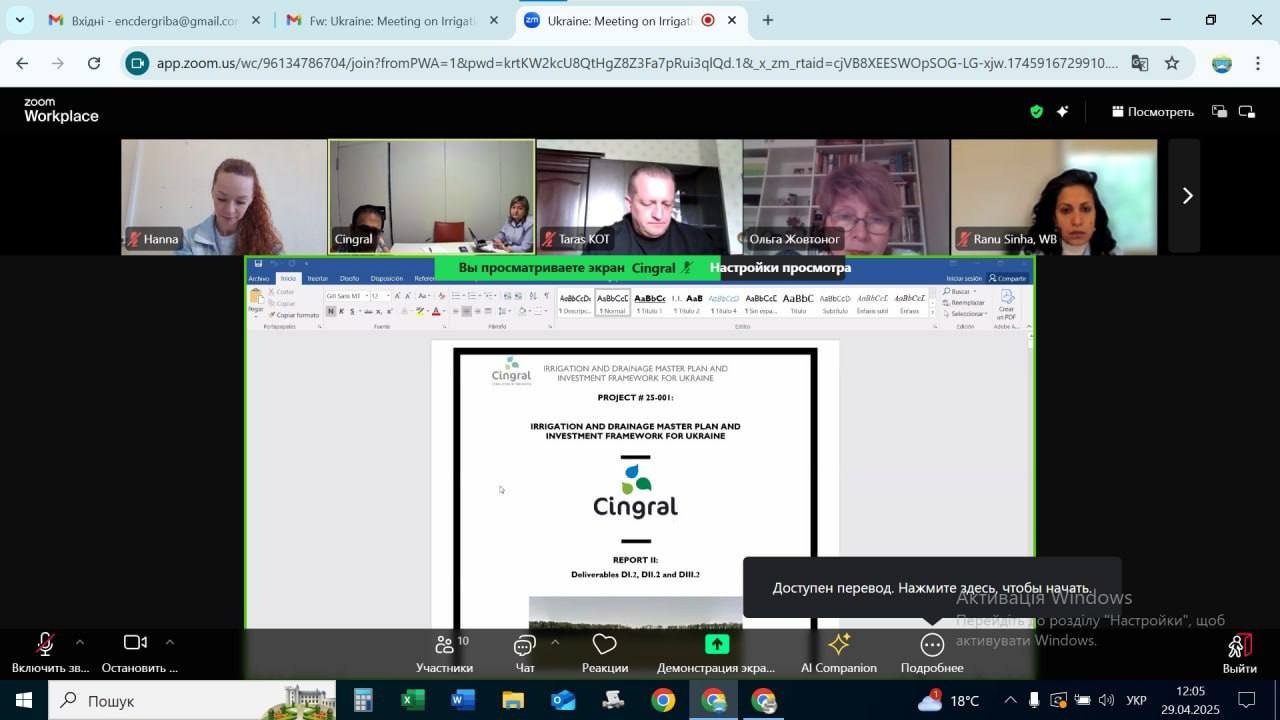Open Word from taskbar
1280x720 pixels.
[x=463, y=700]
